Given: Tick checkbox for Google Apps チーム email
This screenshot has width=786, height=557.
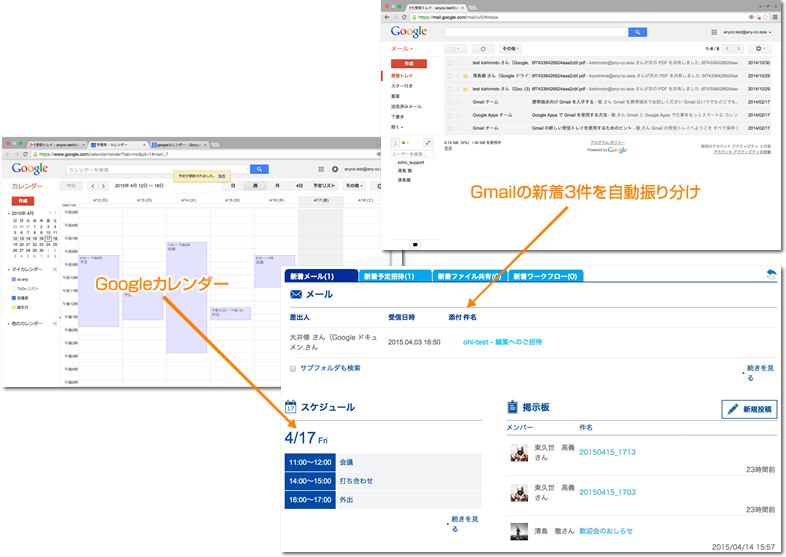Looking at the screenshot, I should coord(450,115).
